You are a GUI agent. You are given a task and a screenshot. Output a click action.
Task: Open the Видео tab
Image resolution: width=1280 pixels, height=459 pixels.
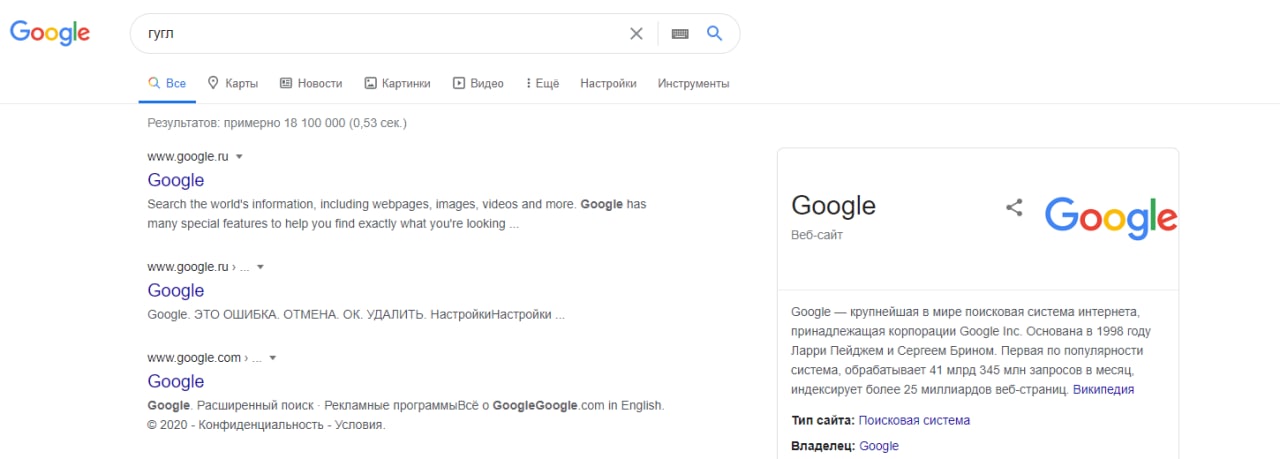(x=478, y=84)
